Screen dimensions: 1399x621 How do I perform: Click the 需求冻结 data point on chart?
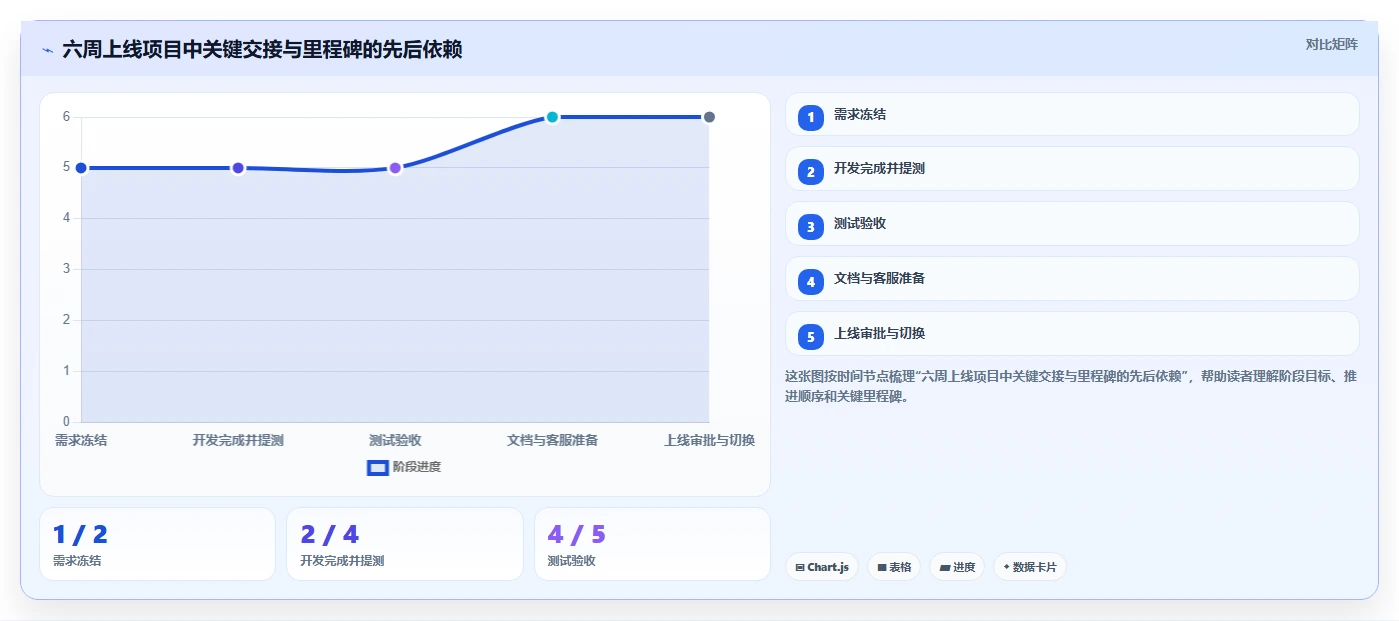click(81, 168)
